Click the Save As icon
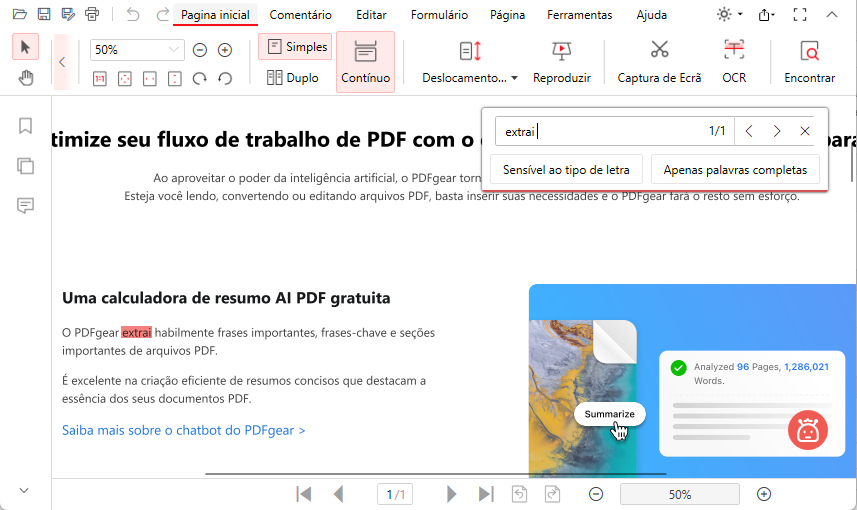The width and height of the screenshot is (857, 510). tap(68, 14)
